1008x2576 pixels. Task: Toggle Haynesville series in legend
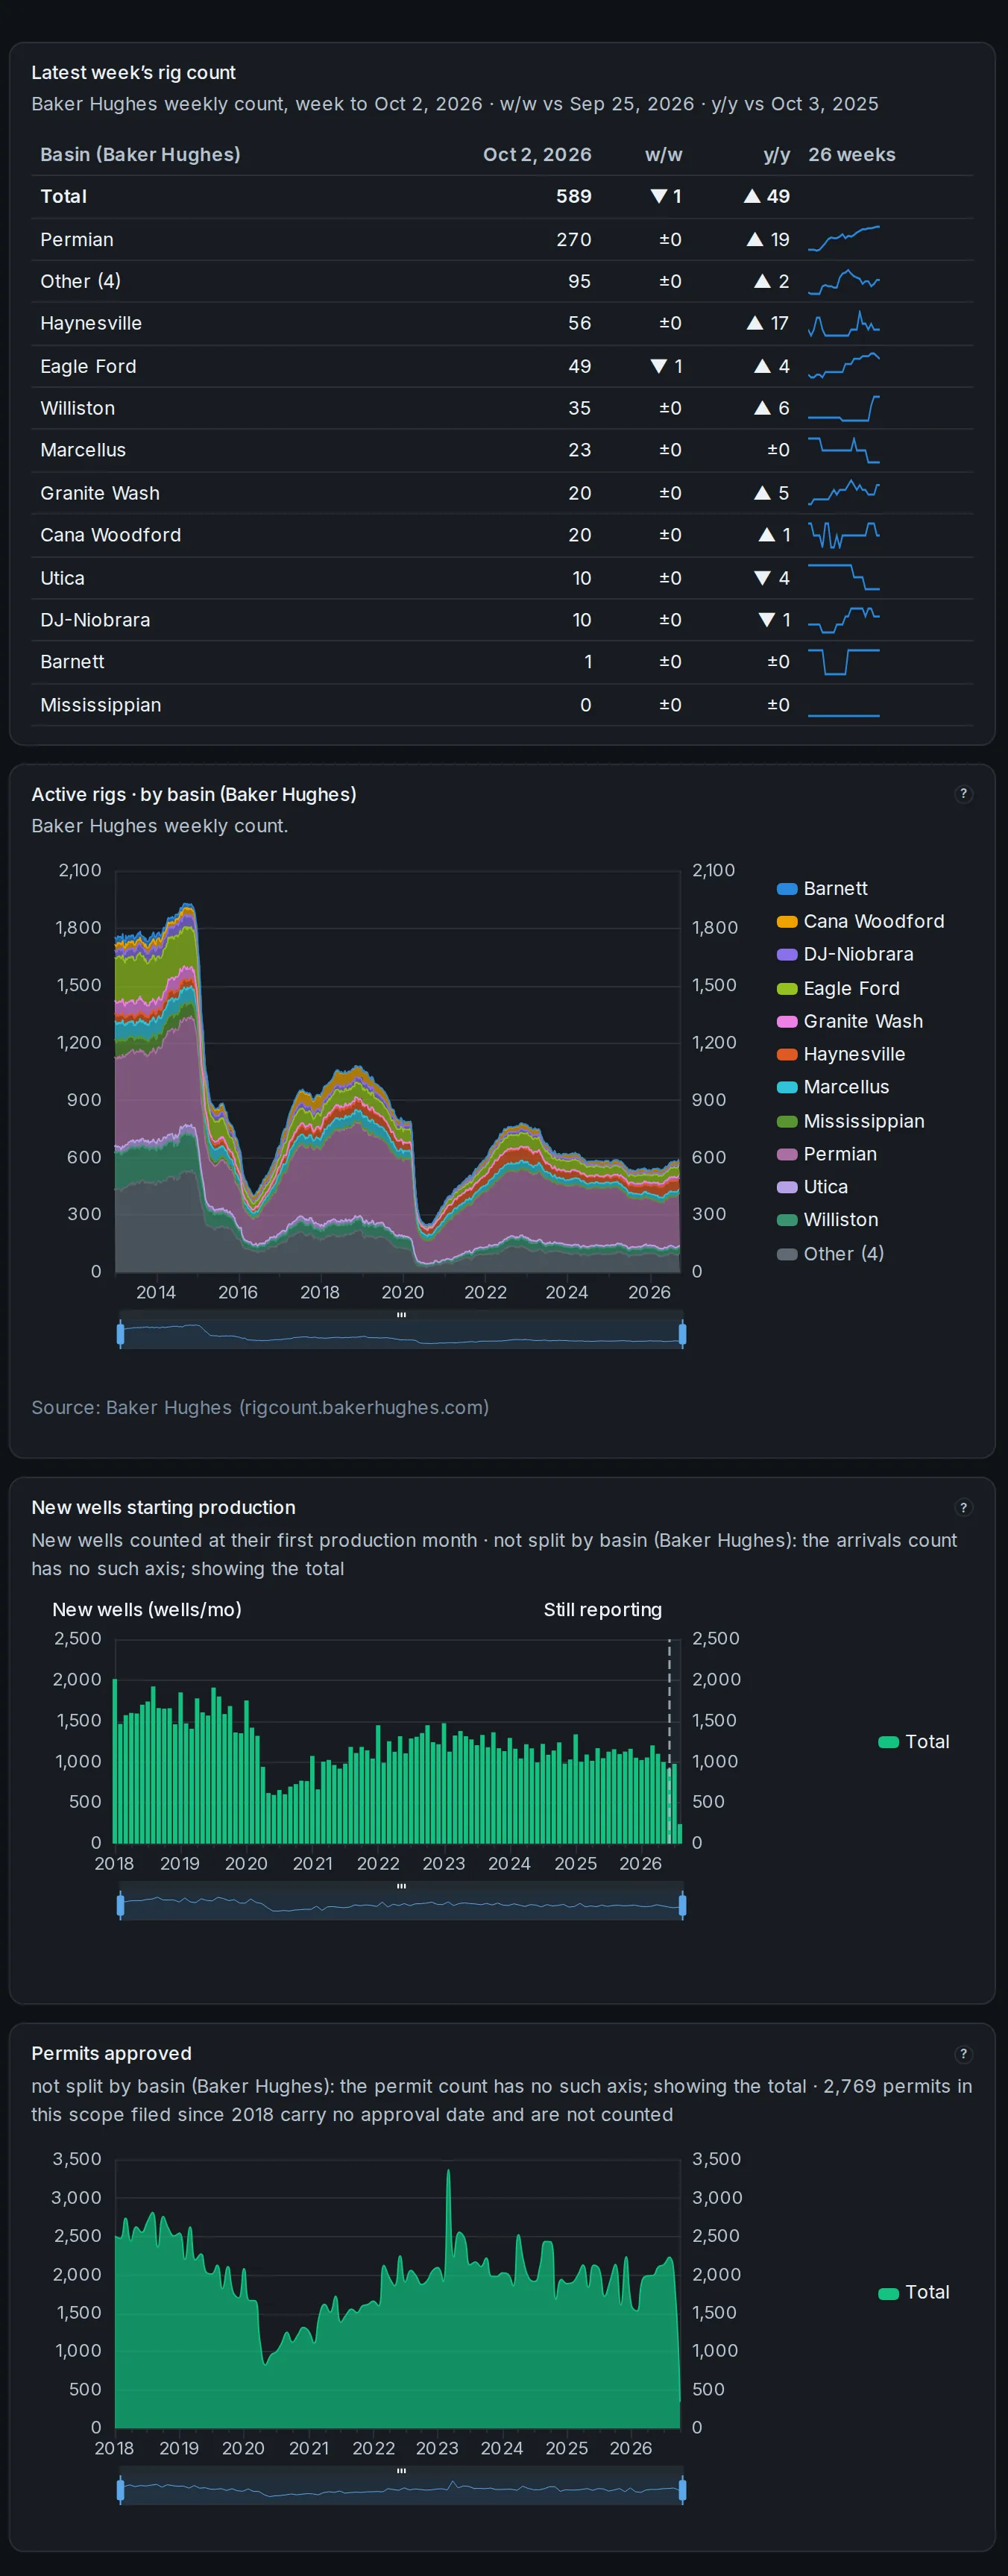(841, 1054)
